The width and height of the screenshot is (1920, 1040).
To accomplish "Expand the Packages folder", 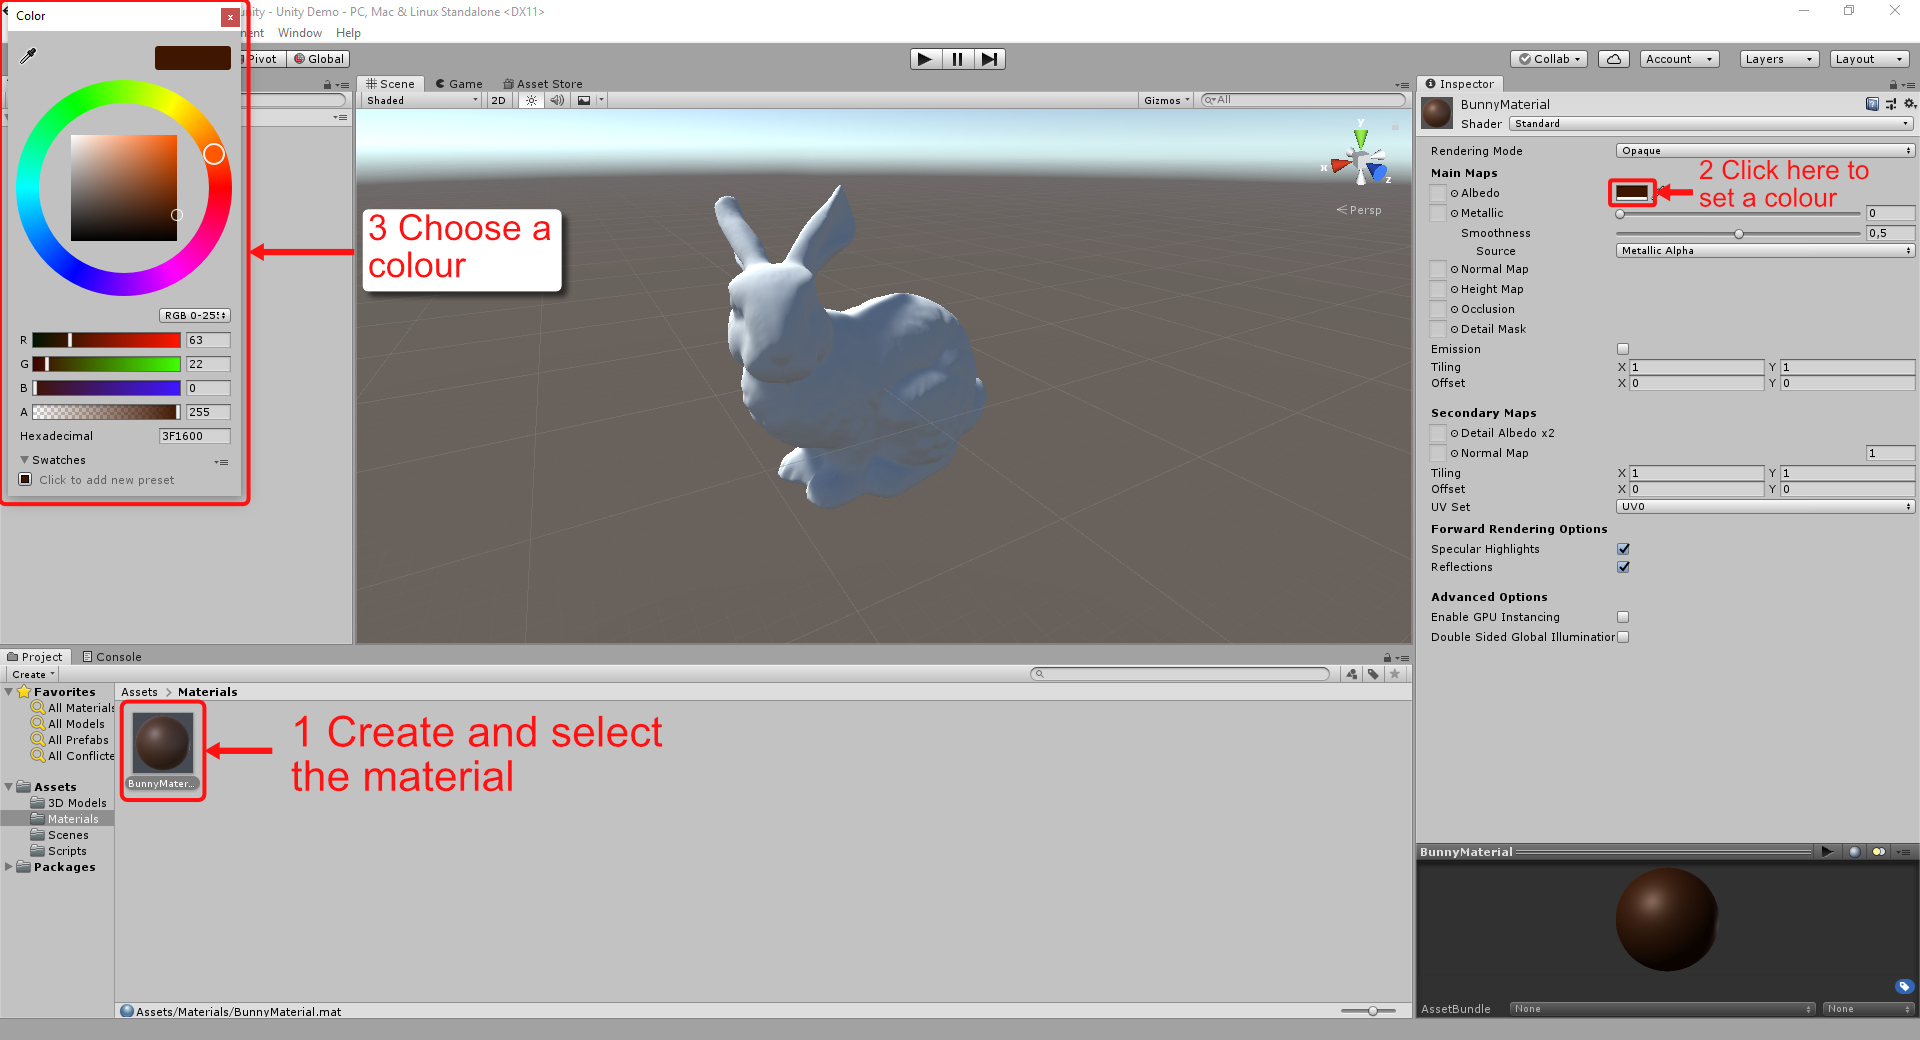I will [9, 867].
